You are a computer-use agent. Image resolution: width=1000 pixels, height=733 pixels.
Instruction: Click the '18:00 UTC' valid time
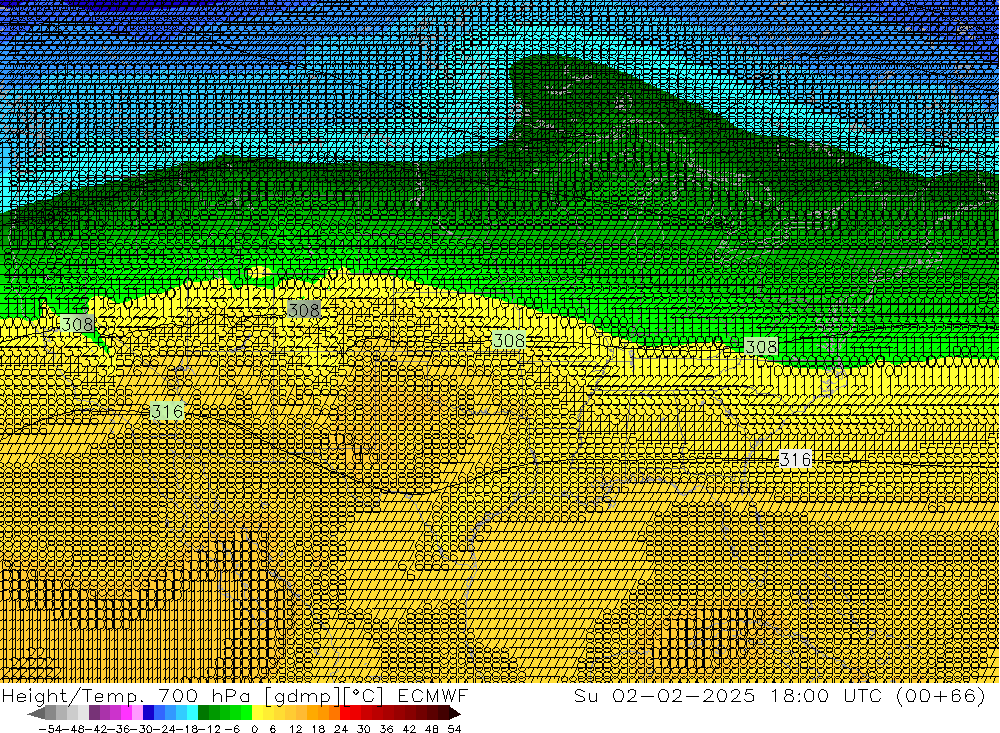[x=828, y=696]
